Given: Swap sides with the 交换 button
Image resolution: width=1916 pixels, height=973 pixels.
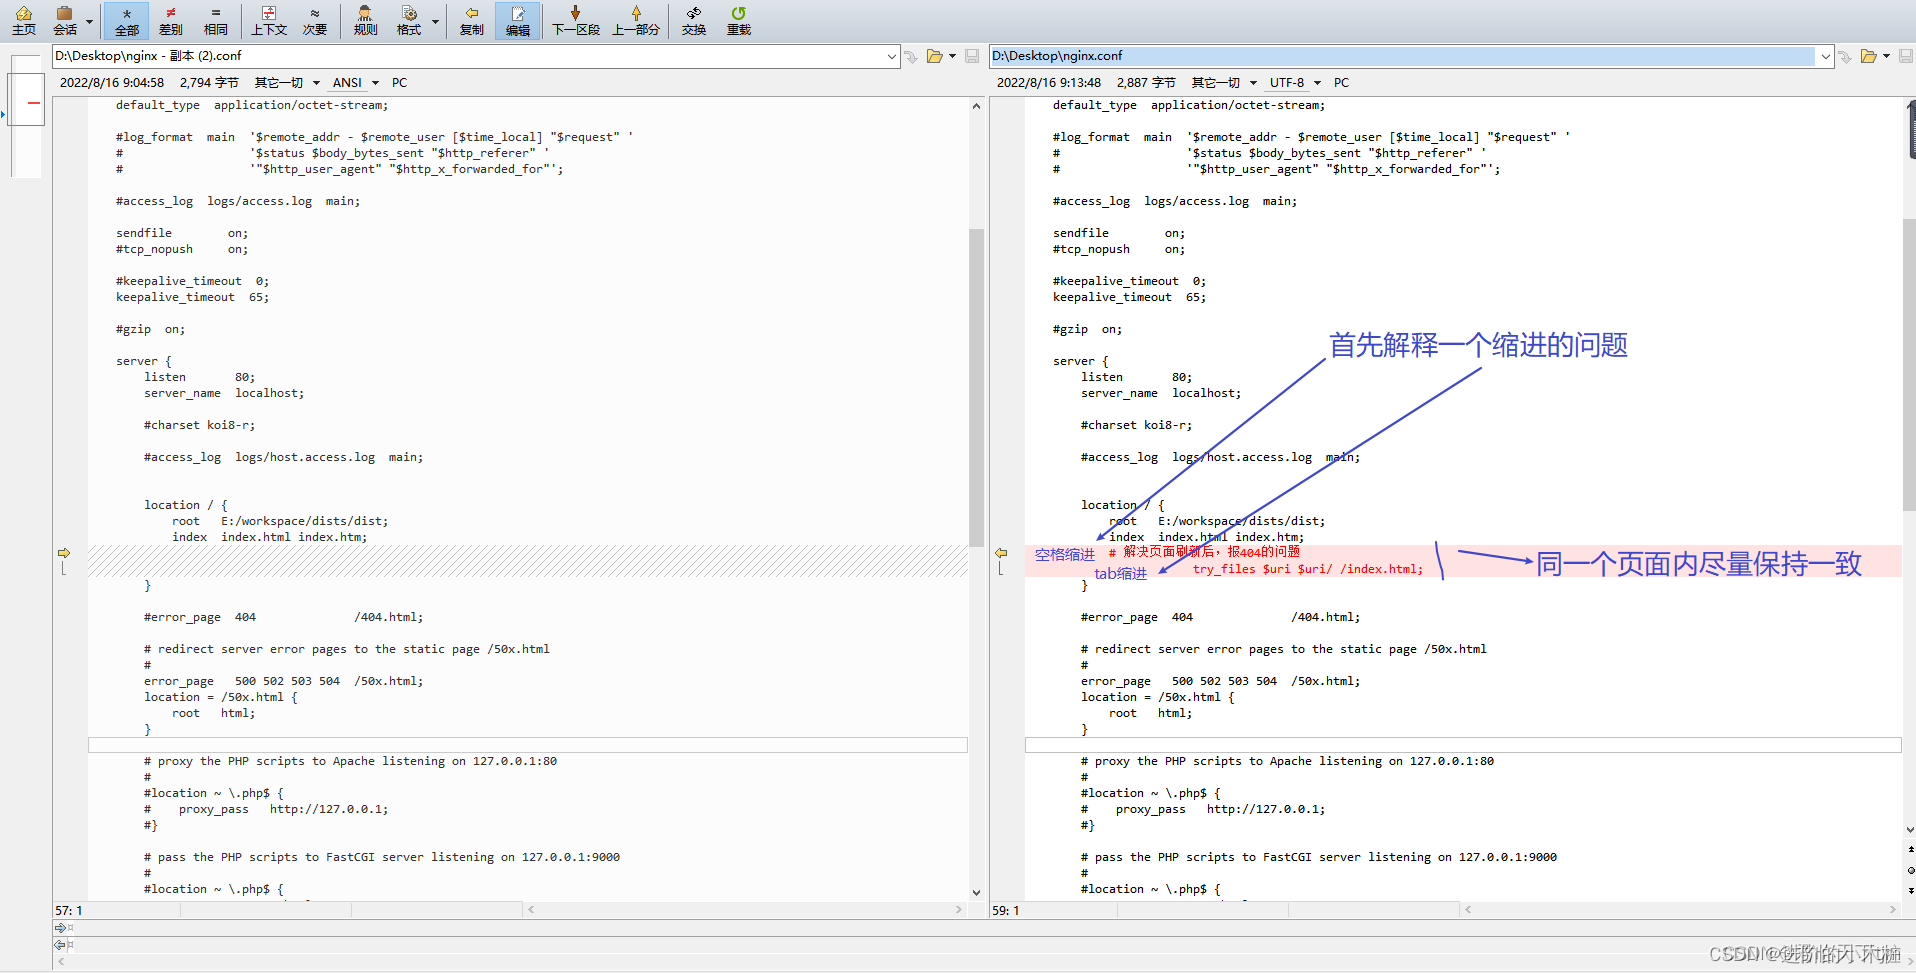Looking at the screenshot, I should (x=694, y=20).
